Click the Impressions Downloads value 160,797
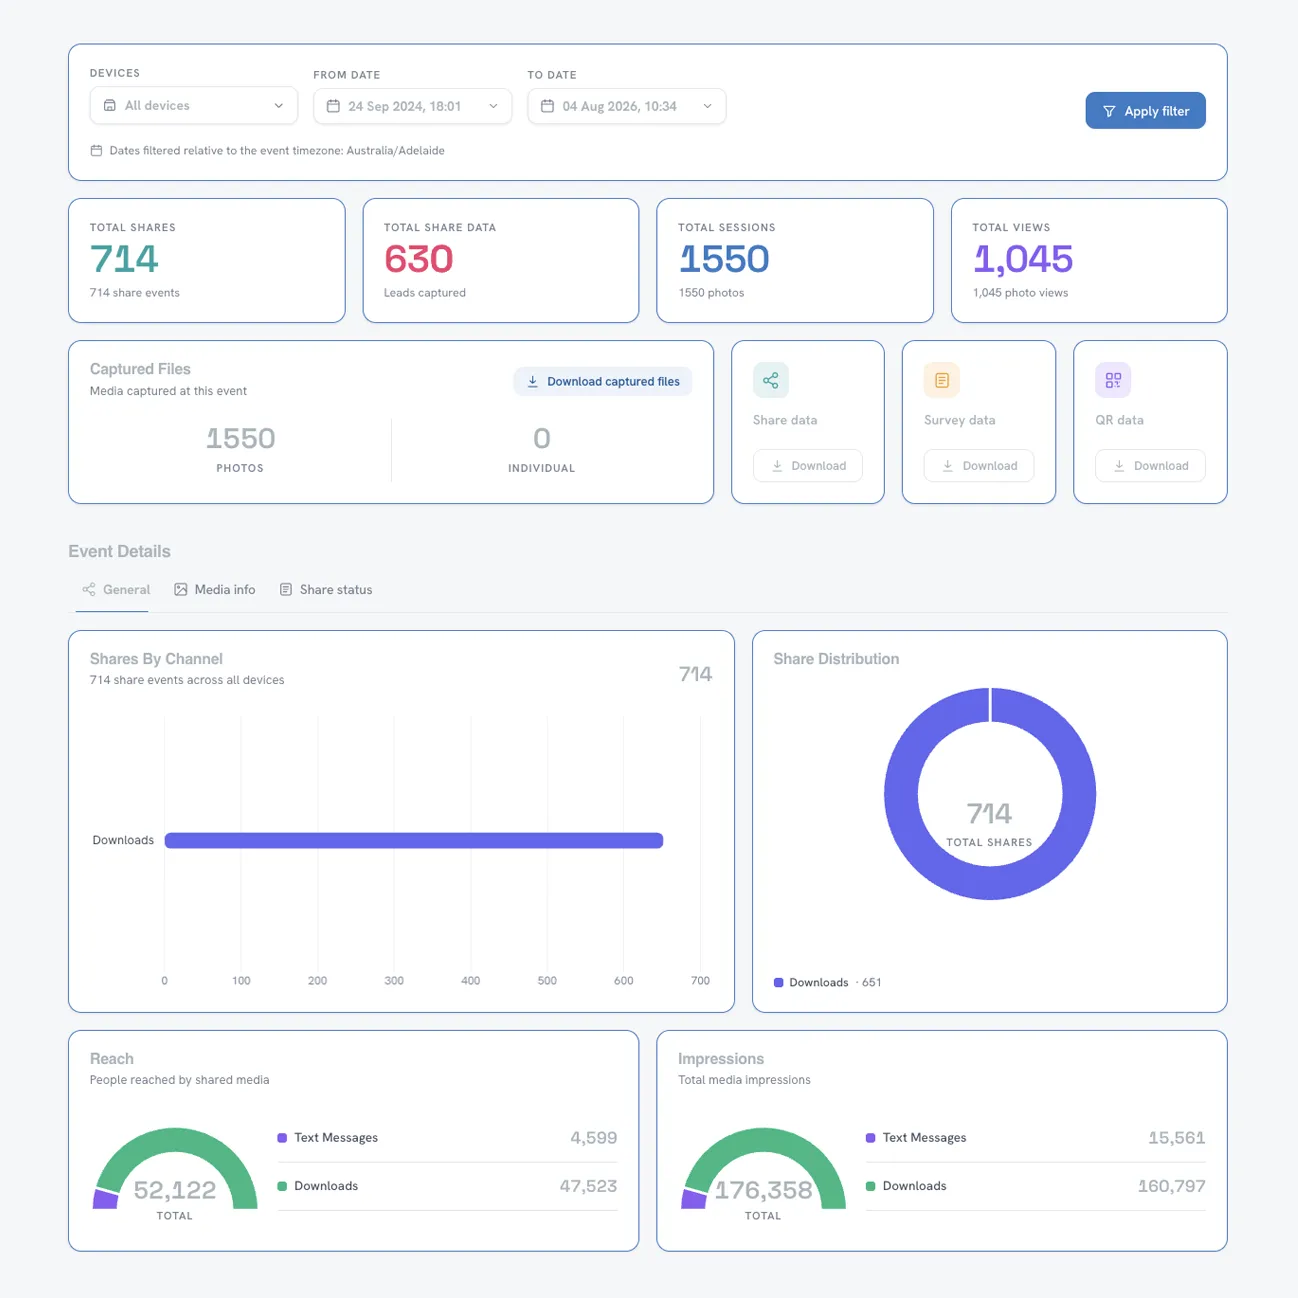Viewport: 1298px width, 1298px height. point(1172,1186)
